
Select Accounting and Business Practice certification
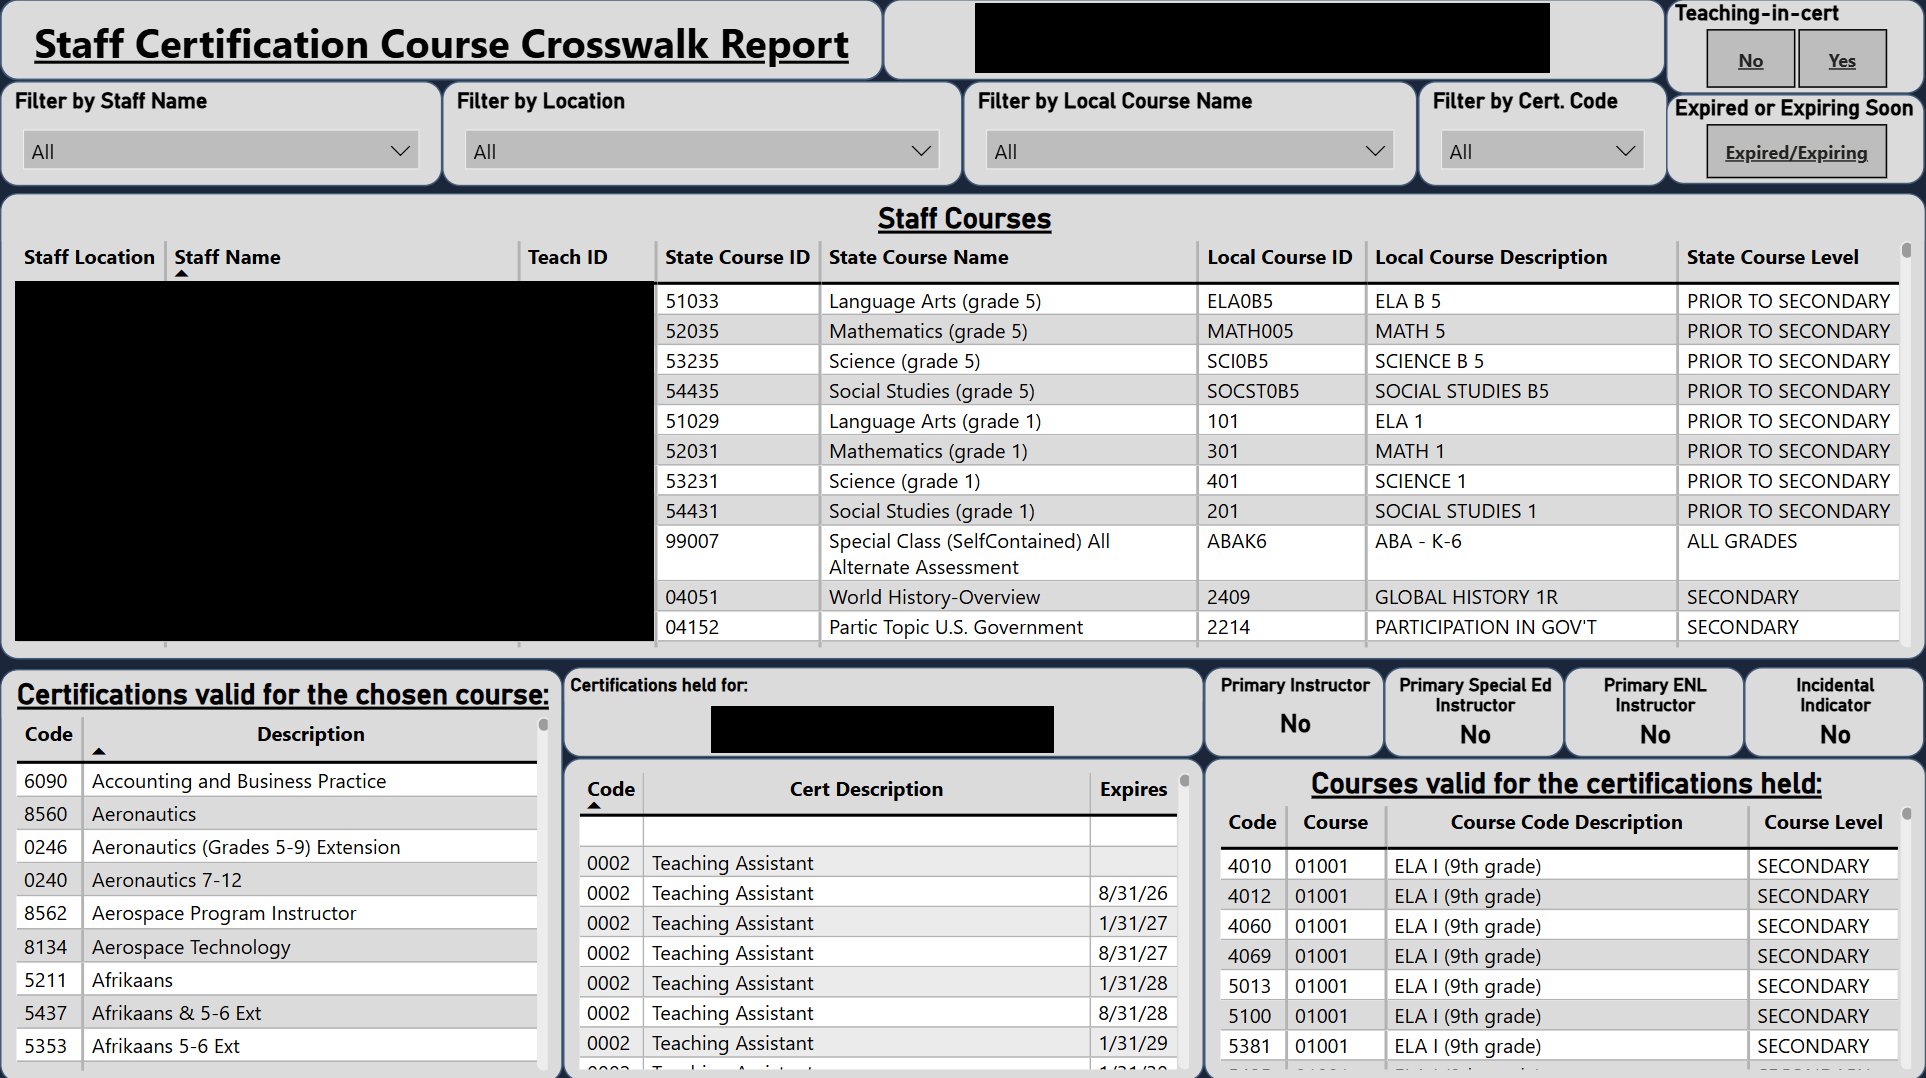[239, 781]
